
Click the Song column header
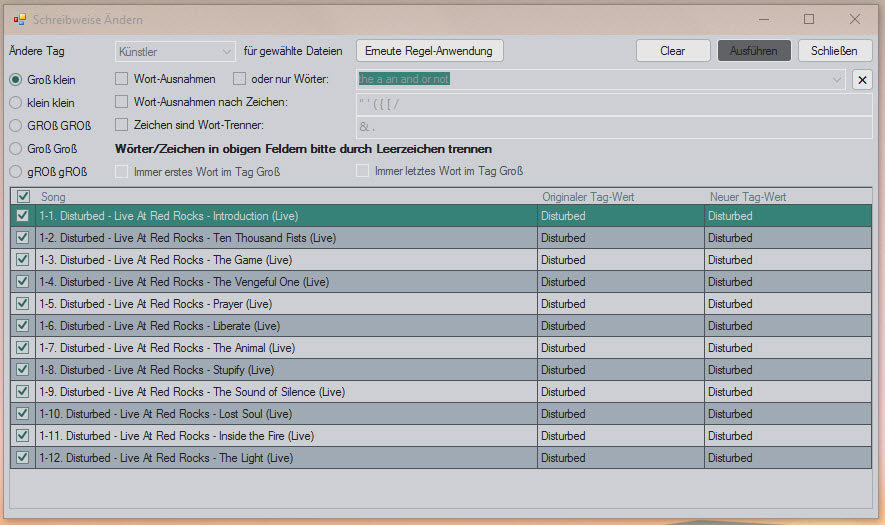pyautogui.click(x=288, y=196)
